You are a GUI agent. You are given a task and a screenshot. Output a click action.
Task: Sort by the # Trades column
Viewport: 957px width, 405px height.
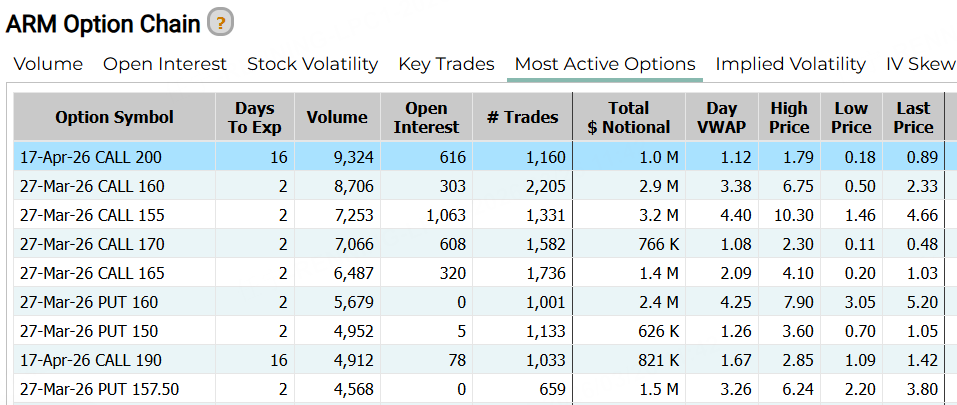tap(522, 117)
